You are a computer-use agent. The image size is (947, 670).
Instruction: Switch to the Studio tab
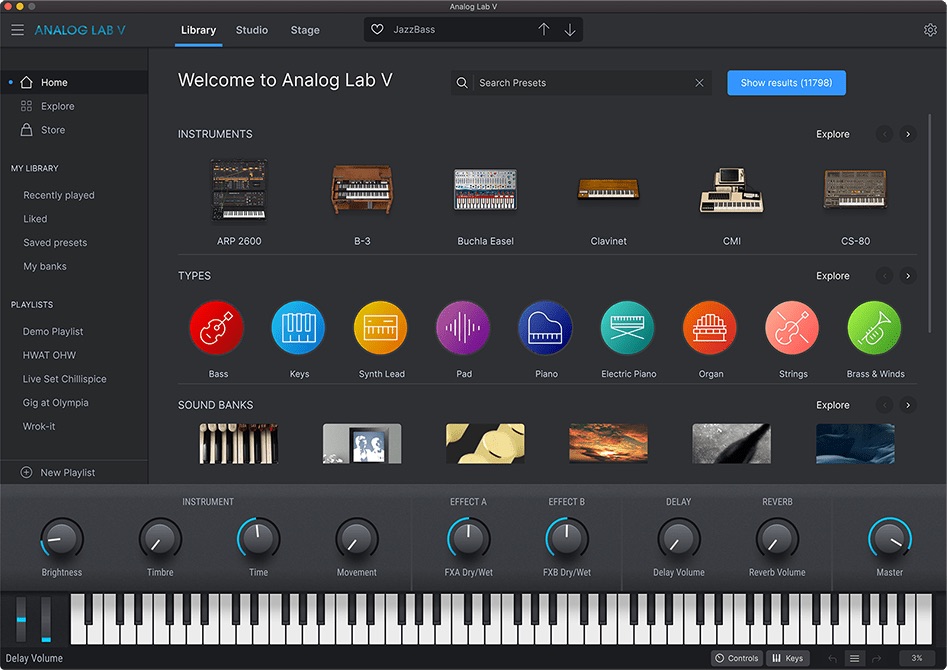pos(252,30)
